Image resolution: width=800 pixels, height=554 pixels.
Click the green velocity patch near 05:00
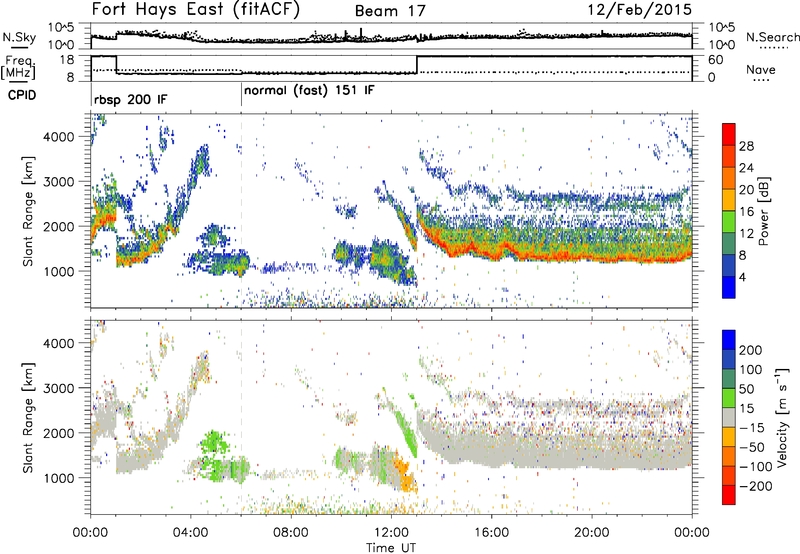point(213,442)
